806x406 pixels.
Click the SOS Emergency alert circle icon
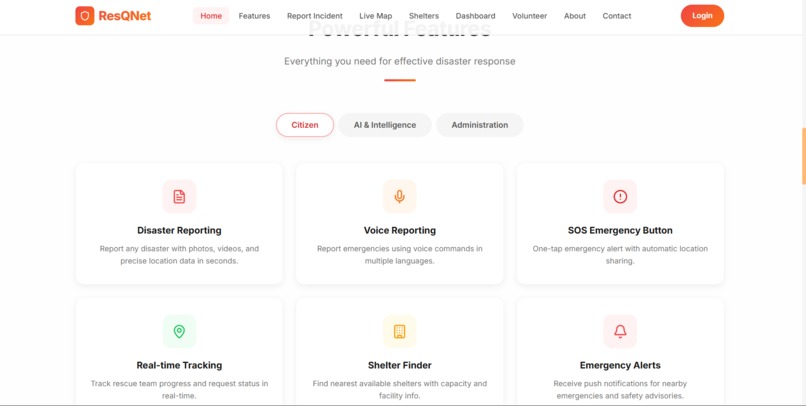620,196
